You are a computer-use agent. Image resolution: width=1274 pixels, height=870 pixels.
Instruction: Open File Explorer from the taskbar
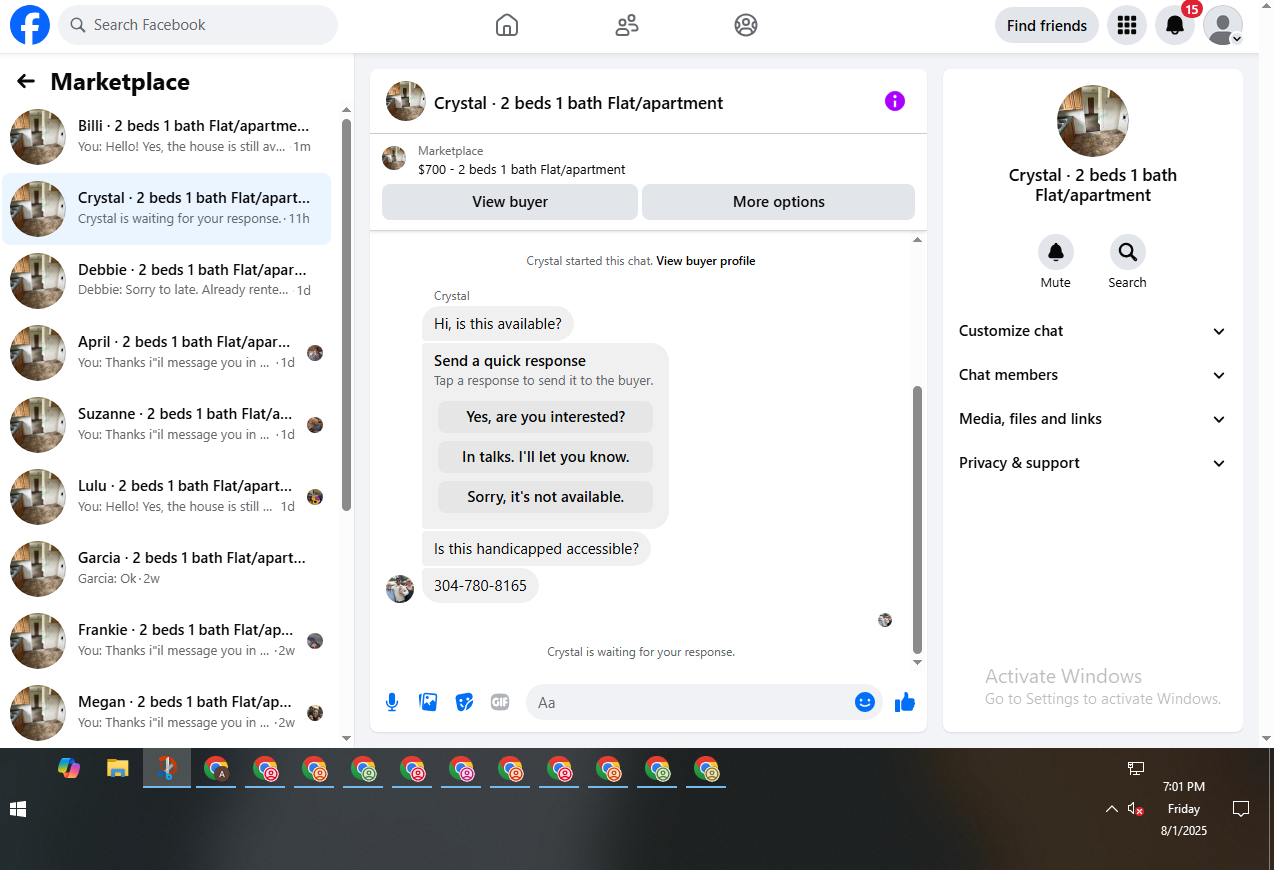click(x=118, y=768)
